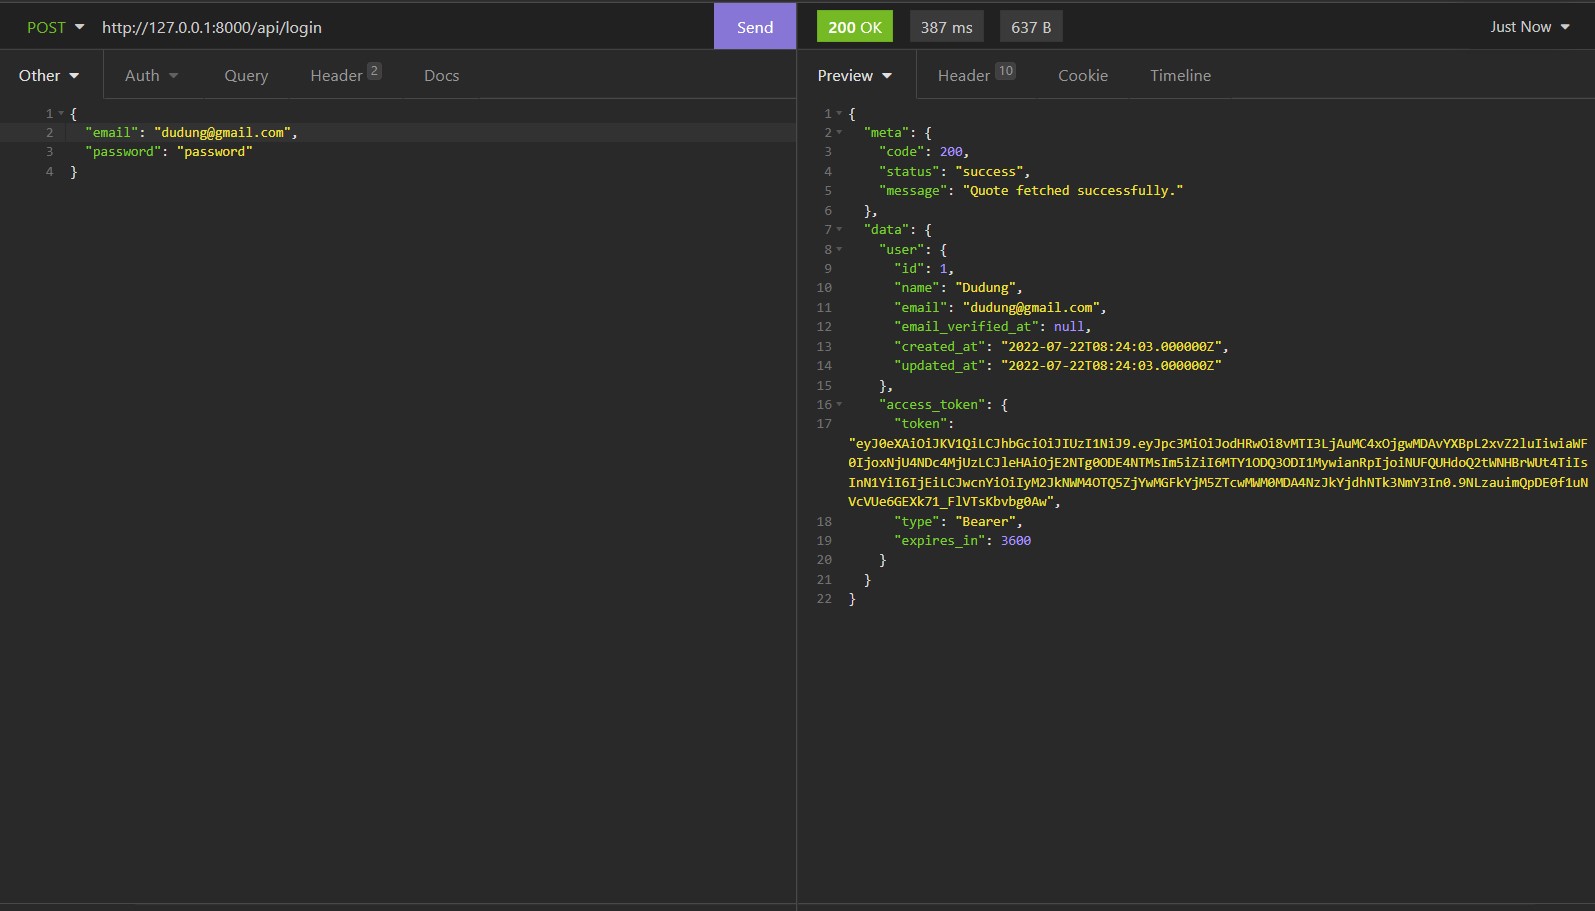The image size is (1595, 911).
Task: Collapse the "access_token" object fold arrow
Action: click(x=839, y=405)
